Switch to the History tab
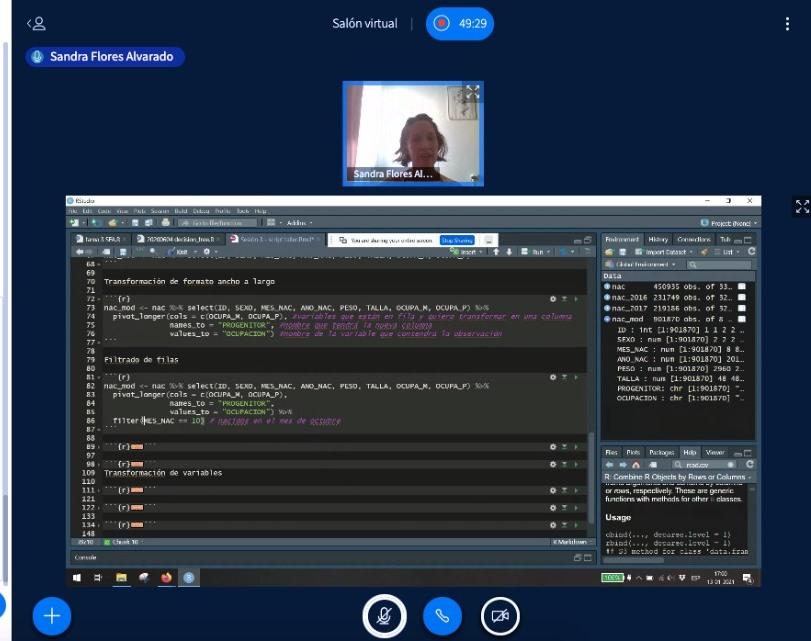 (x=658, y=240)
